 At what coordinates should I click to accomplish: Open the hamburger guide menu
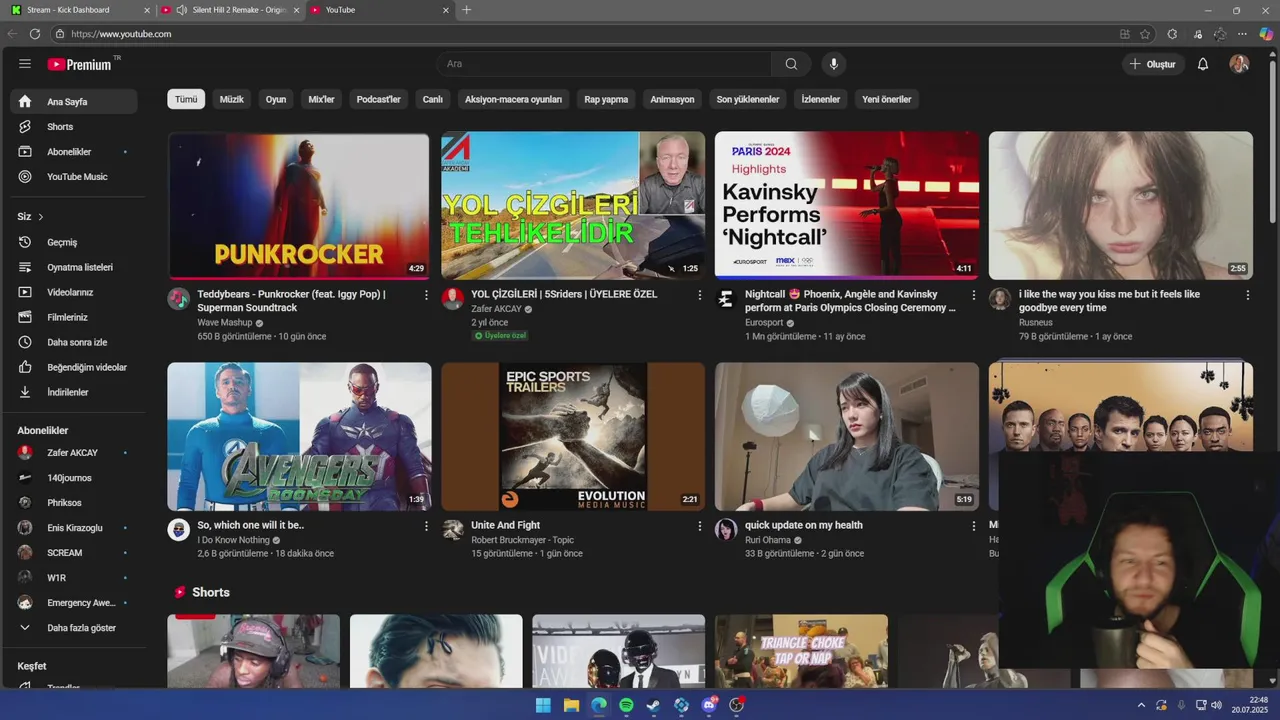click(25, 64)
